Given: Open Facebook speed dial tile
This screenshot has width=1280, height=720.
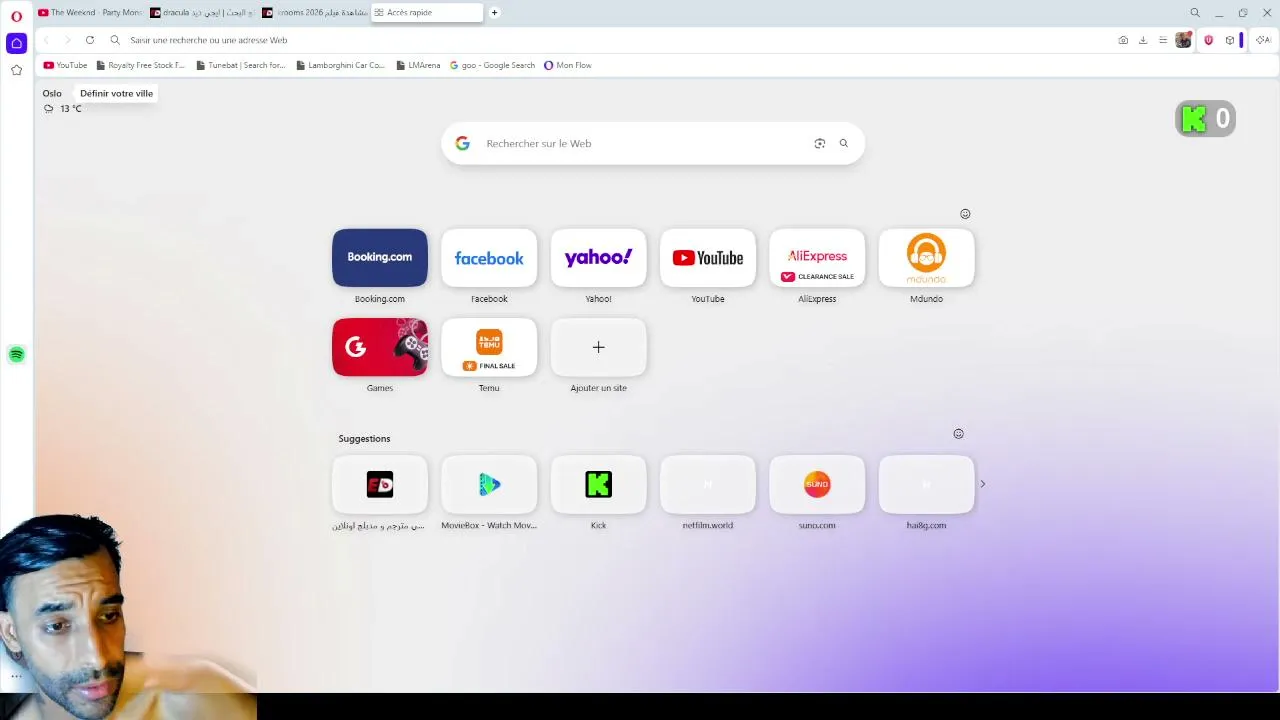Looking at the screenshot, I should 489,258.
